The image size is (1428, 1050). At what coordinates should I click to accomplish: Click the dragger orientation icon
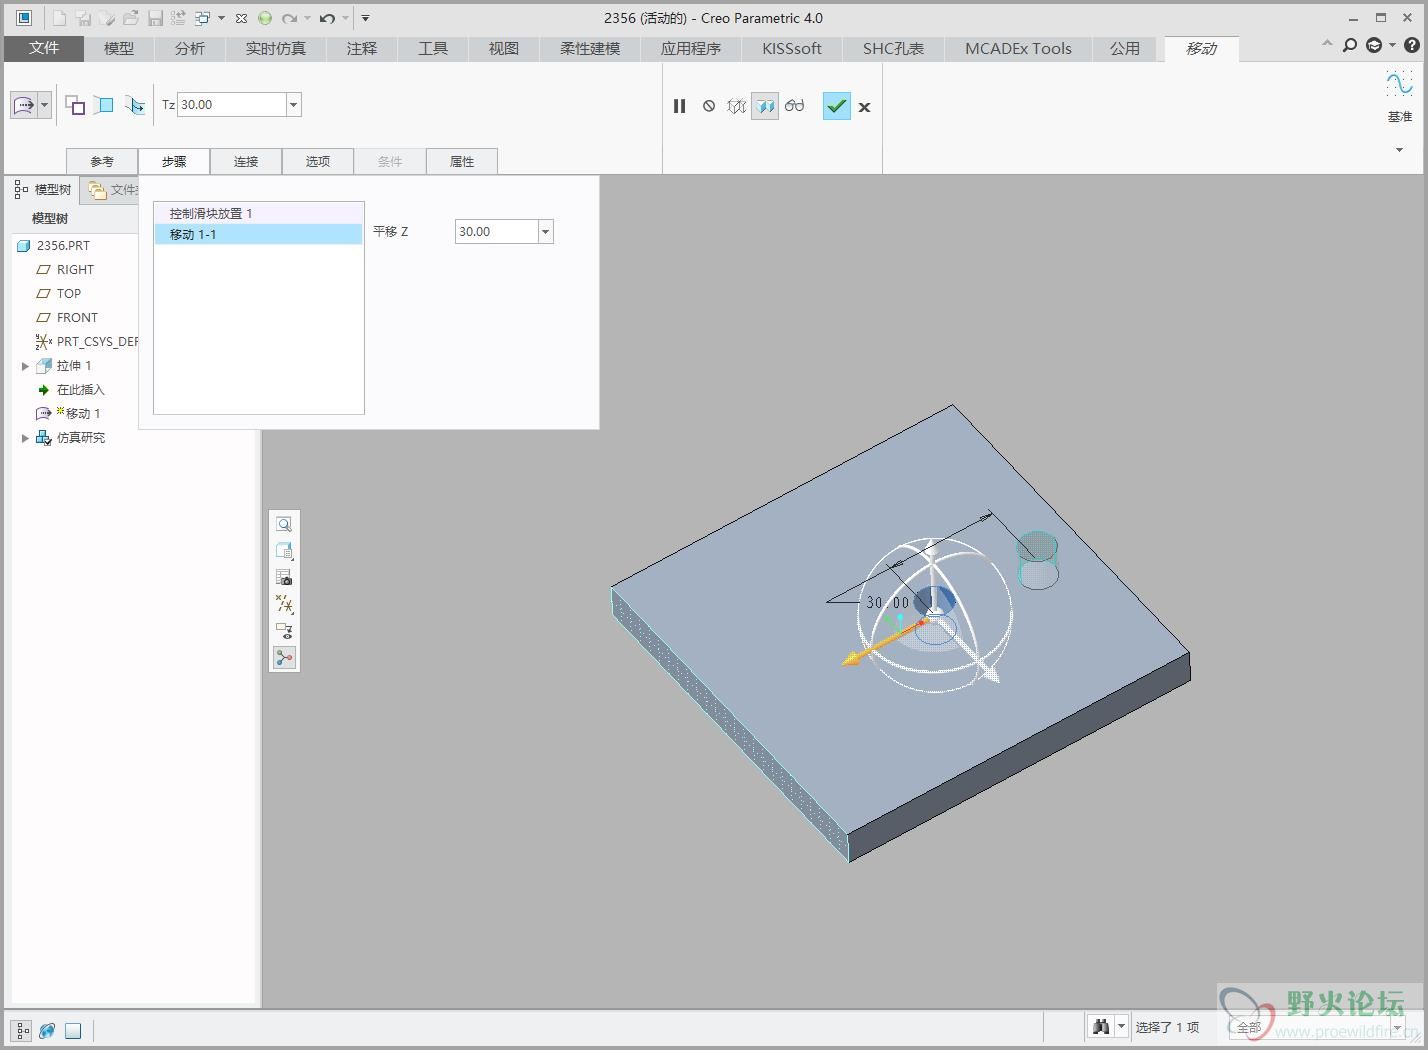point(135,105)
